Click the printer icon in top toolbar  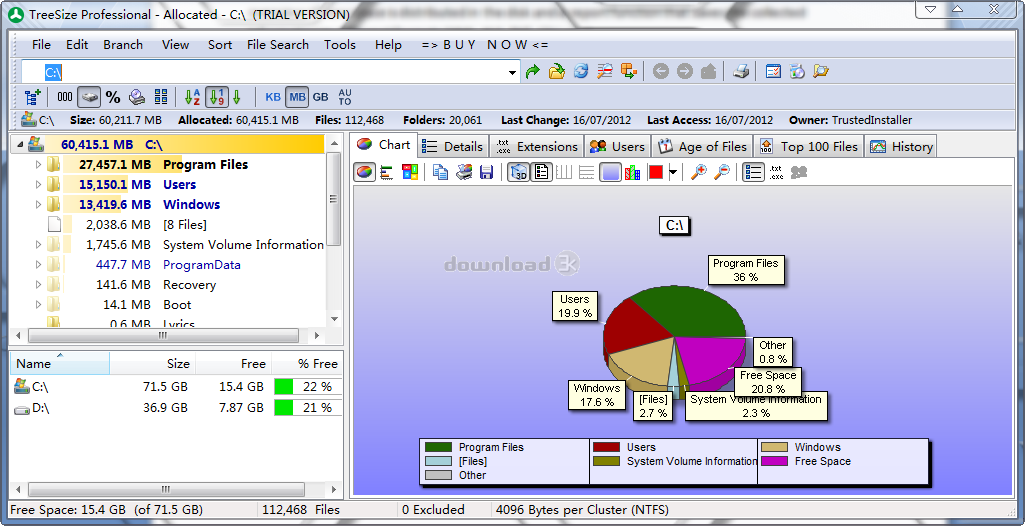pyautogui.click(x=740, y=71)
